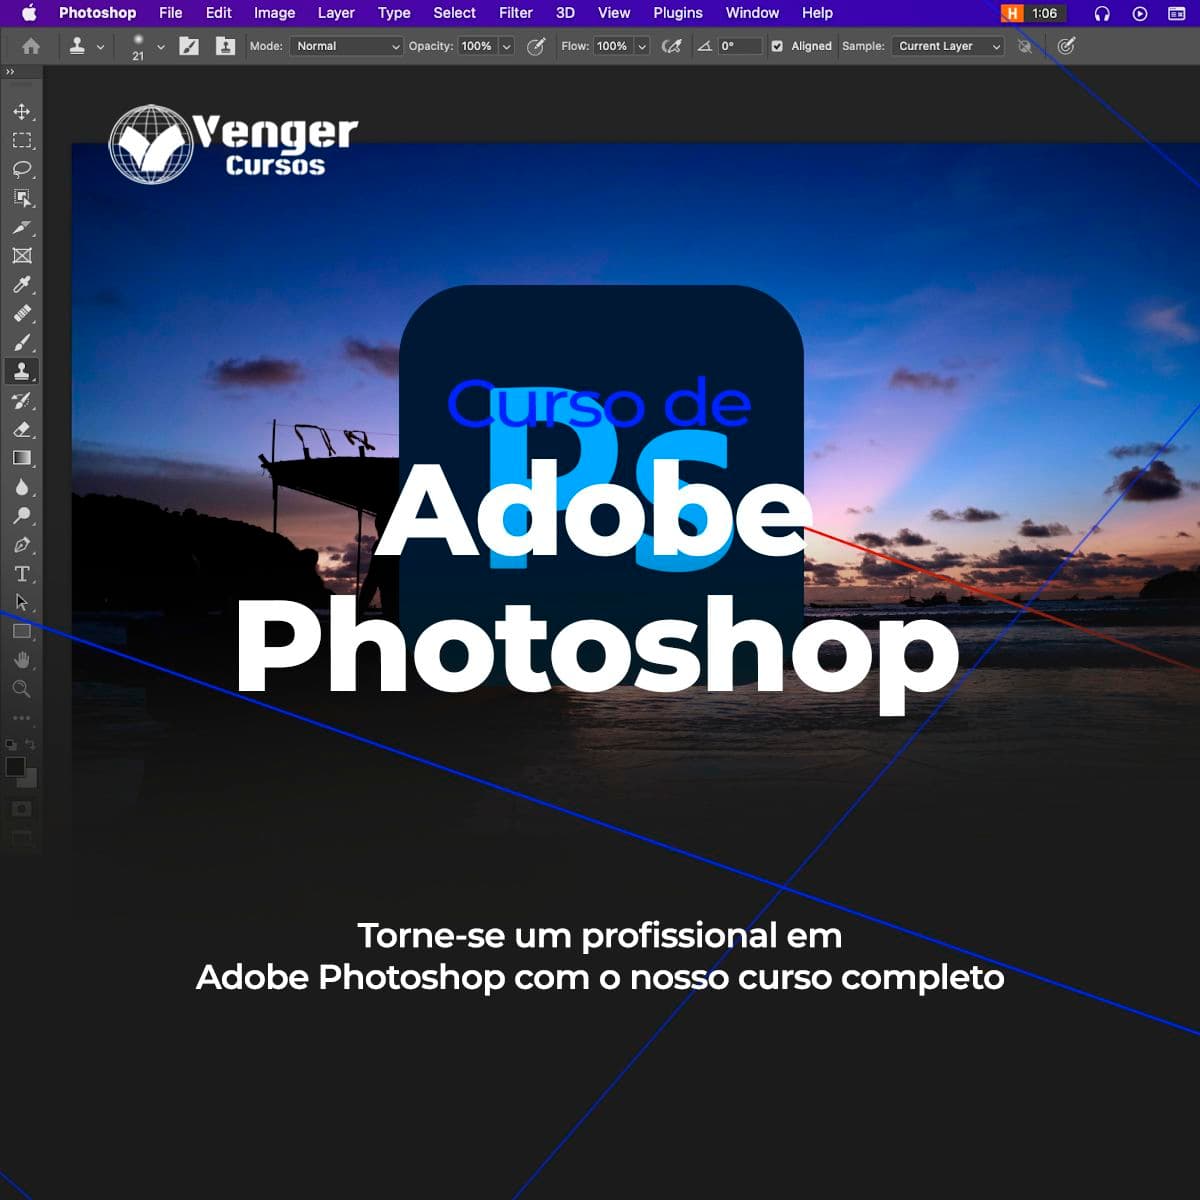The width and height of the screenshot is (1200, 1200).
Task: Open the screen mode selector
Action: [x=22, y=837]
